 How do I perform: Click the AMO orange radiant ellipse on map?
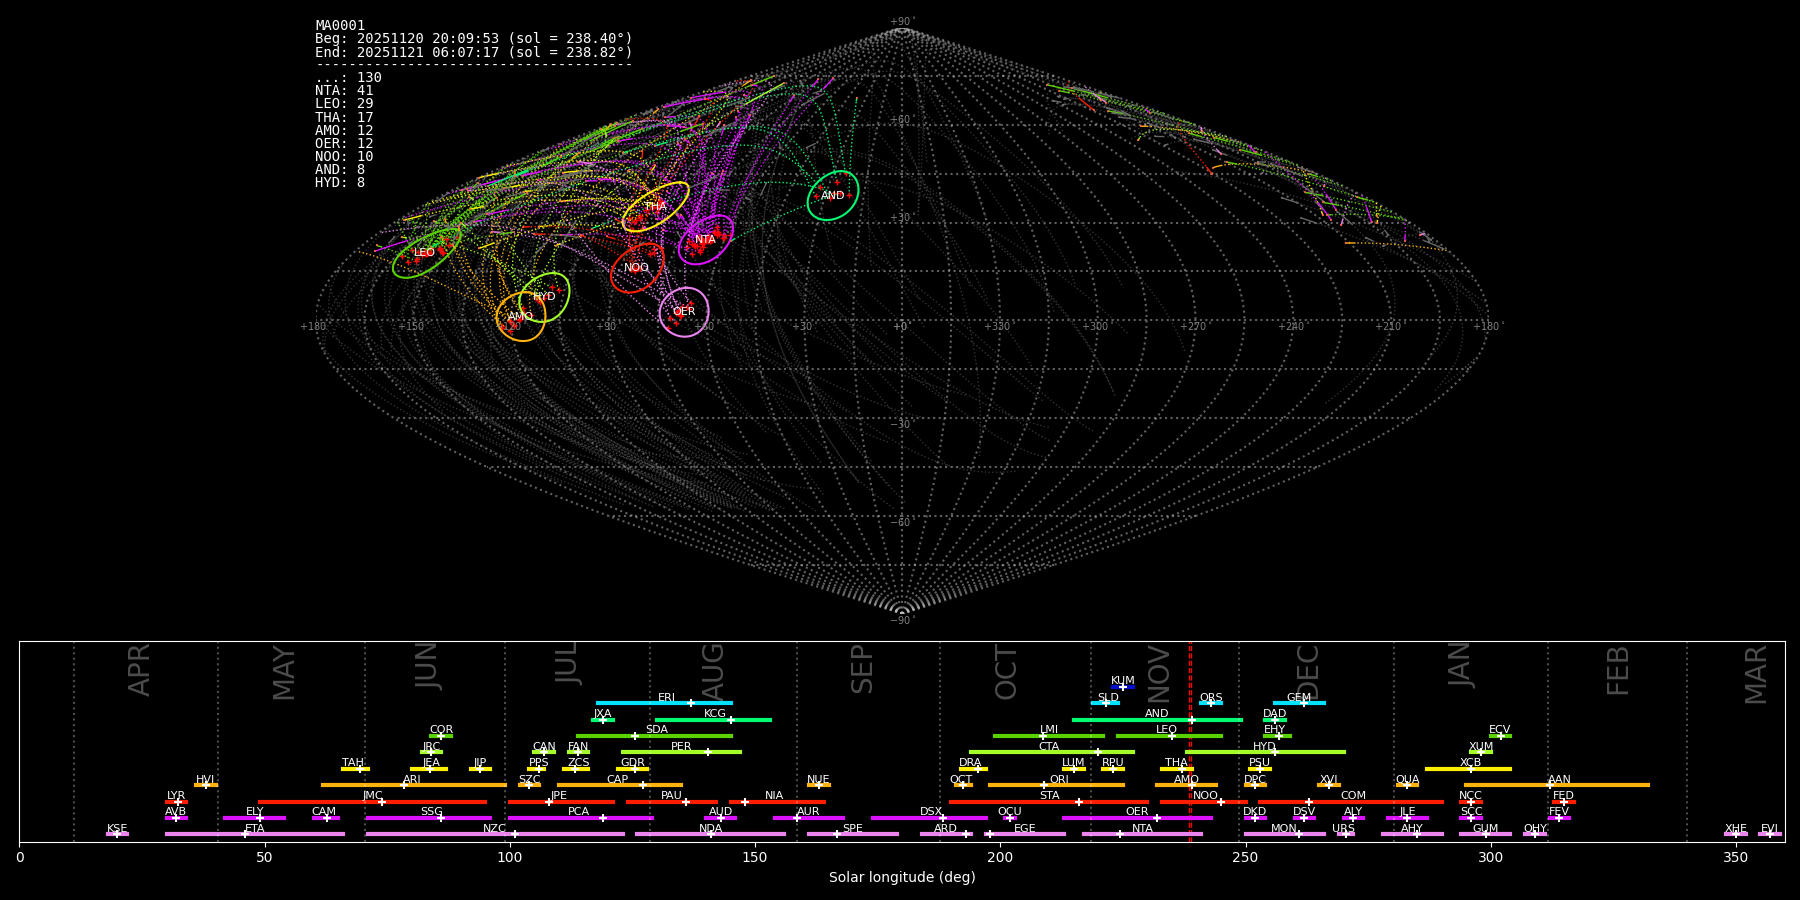521,317
